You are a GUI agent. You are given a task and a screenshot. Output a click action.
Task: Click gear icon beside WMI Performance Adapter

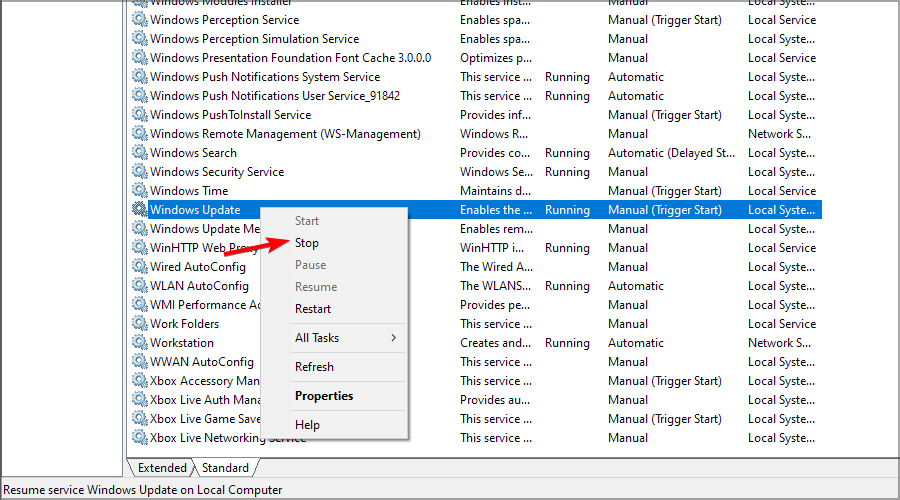tap(139, 304)
